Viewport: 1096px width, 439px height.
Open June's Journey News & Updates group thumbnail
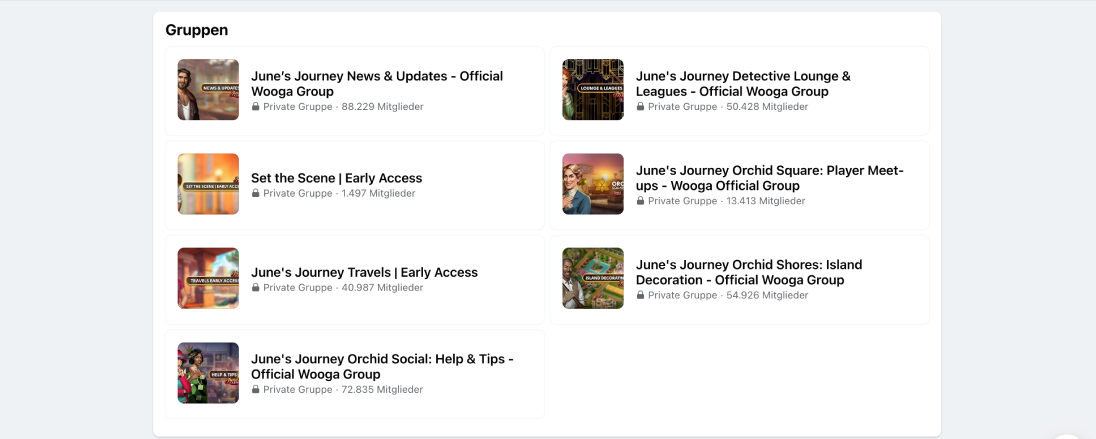click(208, 89)
